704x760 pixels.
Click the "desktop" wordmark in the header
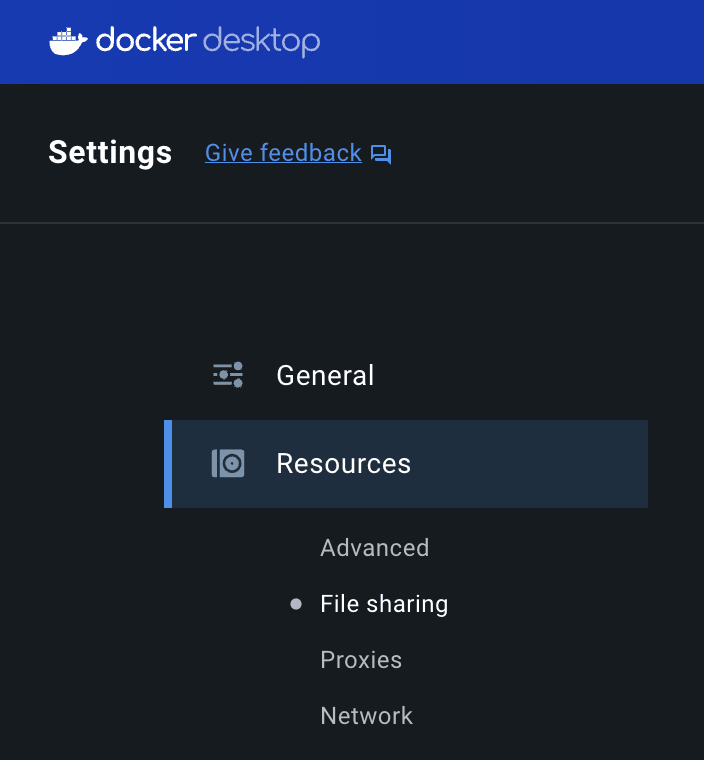262,42
